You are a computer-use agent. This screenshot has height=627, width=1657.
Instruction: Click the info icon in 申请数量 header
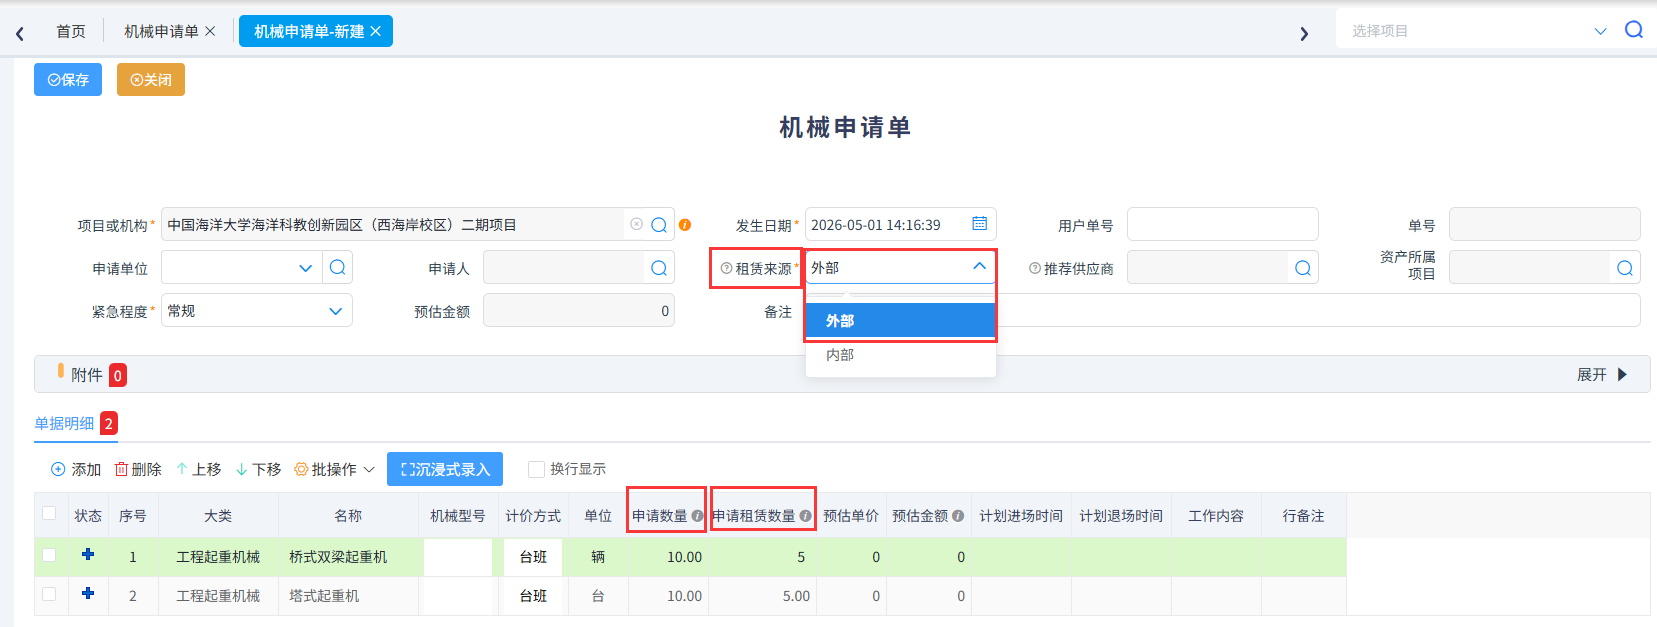(697, 516)
